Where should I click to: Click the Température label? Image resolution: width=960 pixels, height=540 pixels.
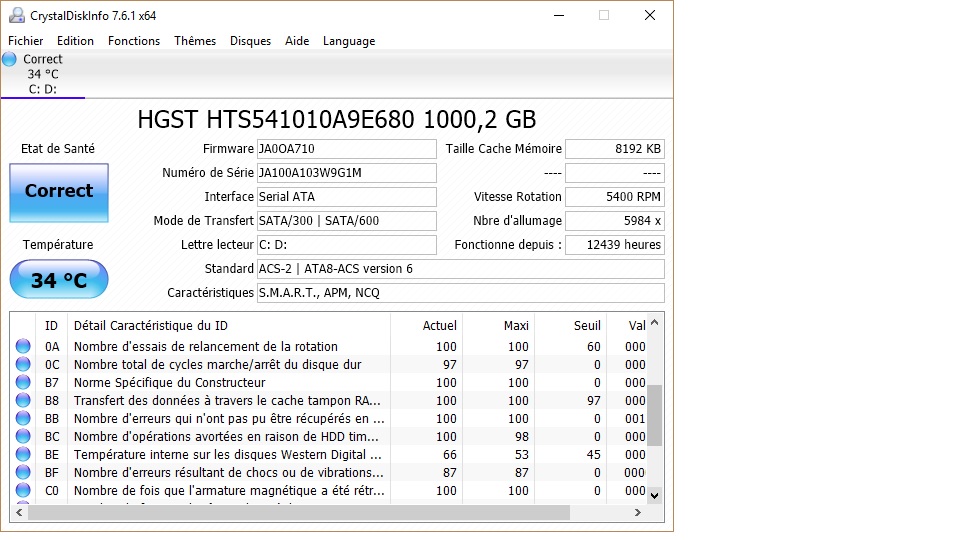point(58,245)
